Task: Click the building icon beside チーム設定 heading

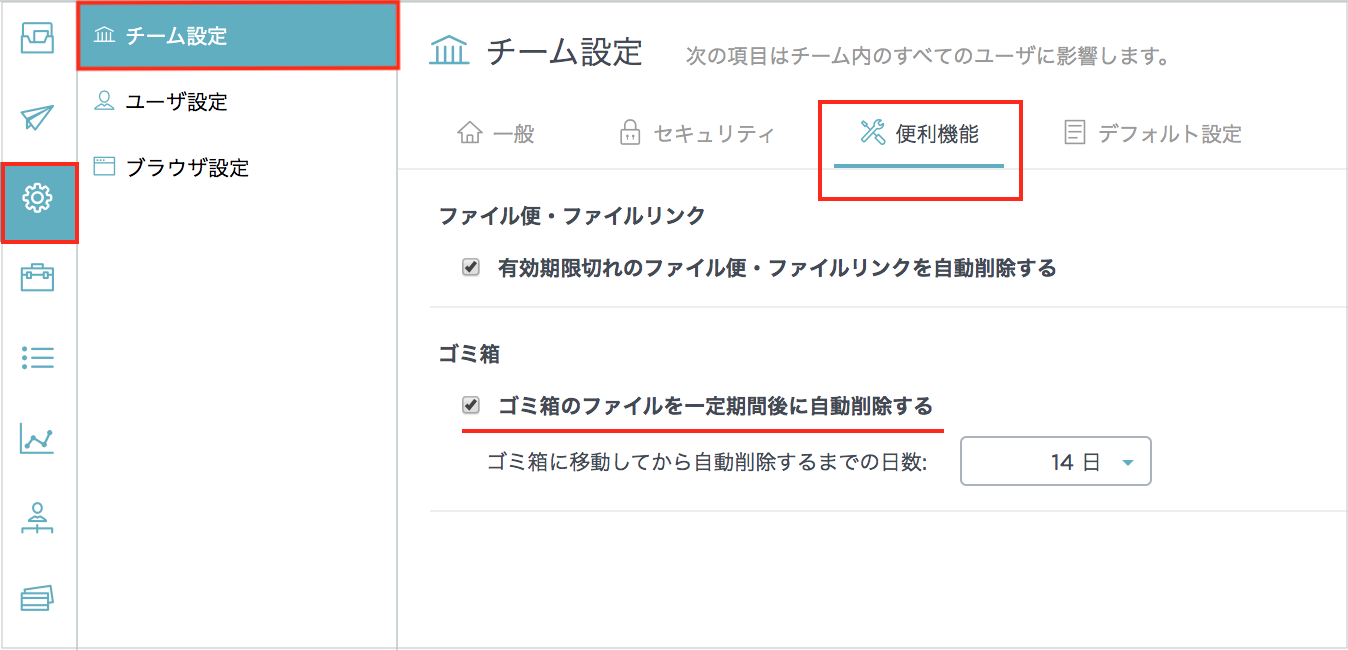Action: 447,51
